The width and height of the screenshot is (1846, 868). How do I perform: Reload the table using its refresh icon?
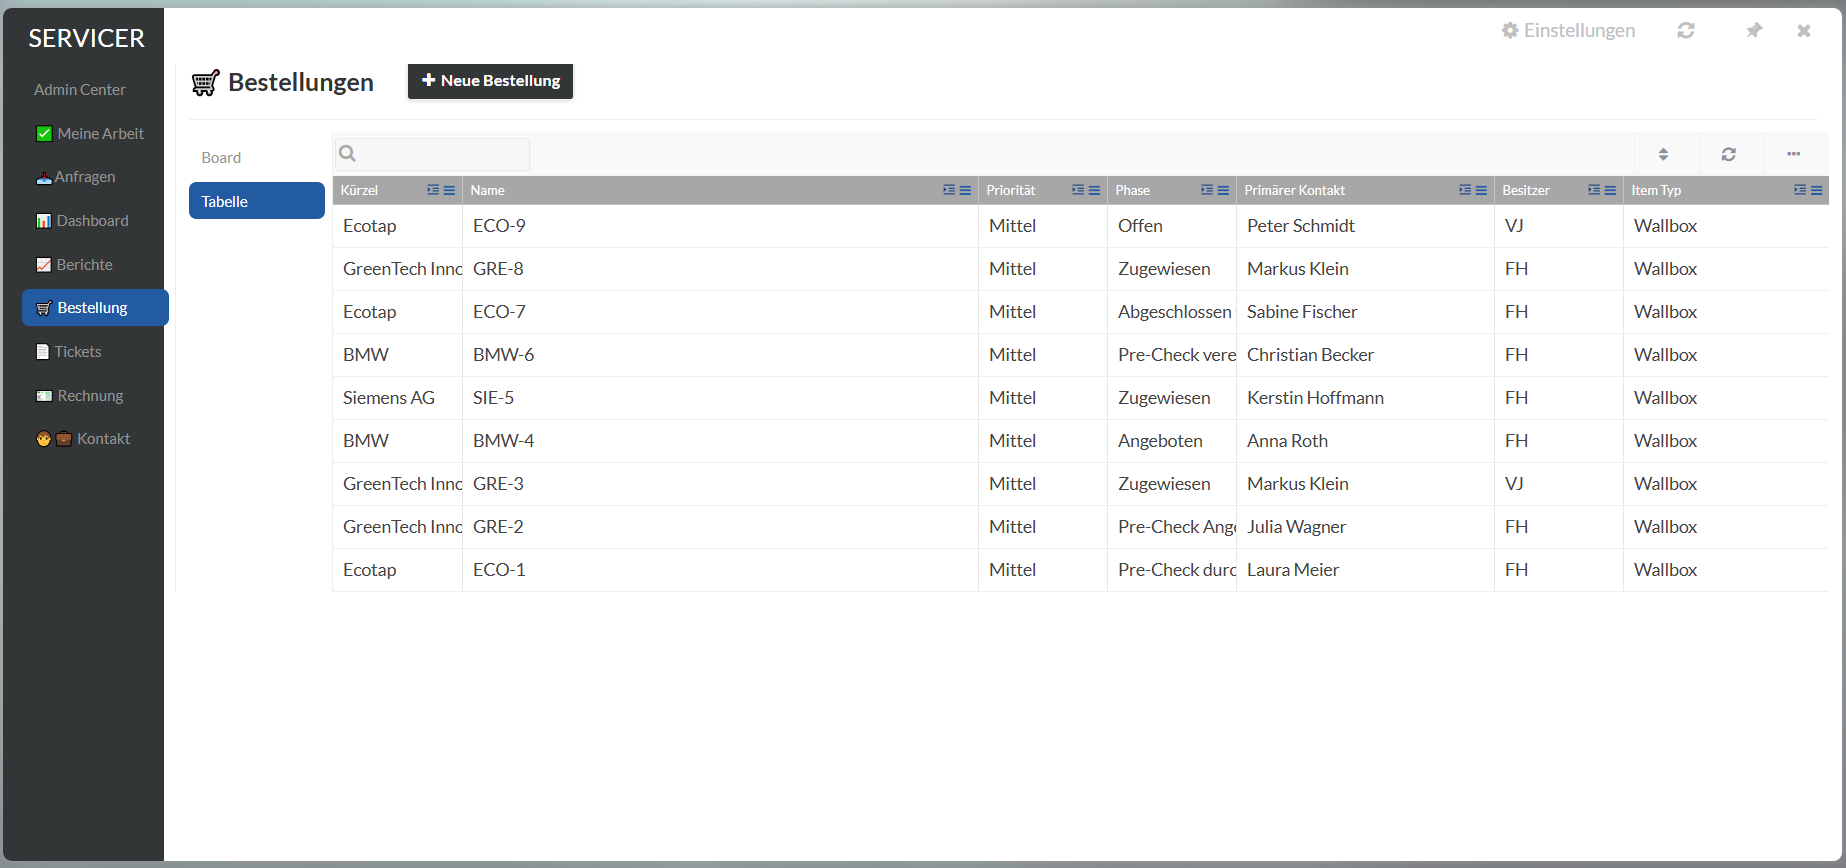(1728, 154)
